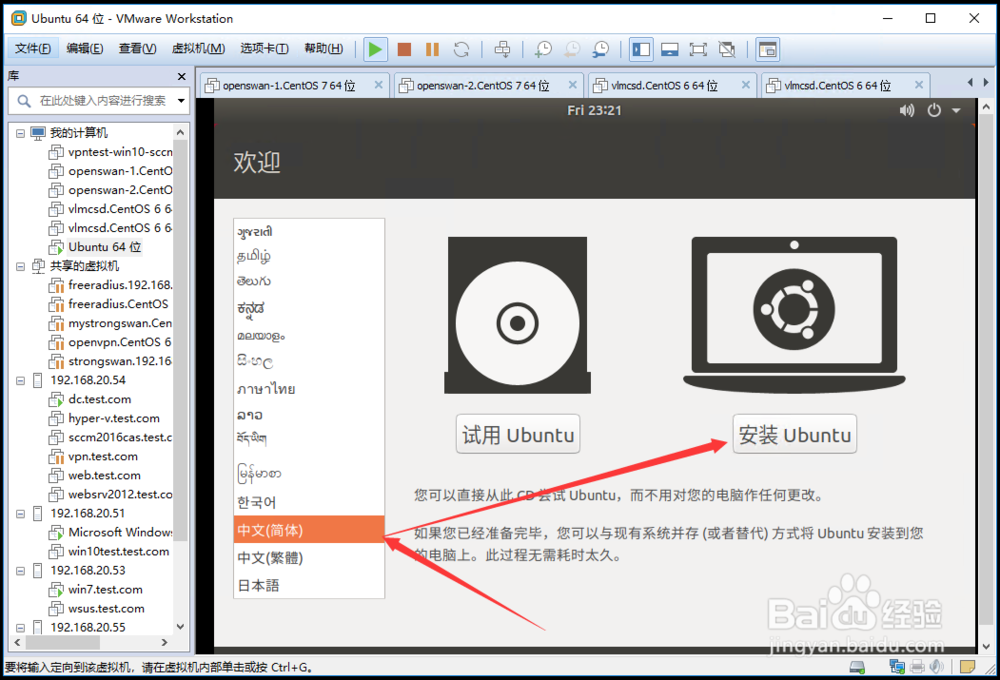Click the restart guest icon
The image size is (1000, 680).
pos(461,49)
